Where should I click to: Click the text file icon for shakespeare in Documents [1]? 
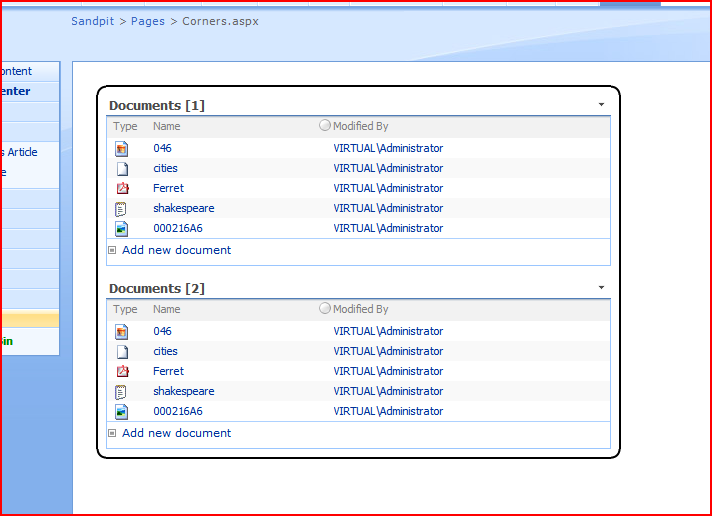122,209
